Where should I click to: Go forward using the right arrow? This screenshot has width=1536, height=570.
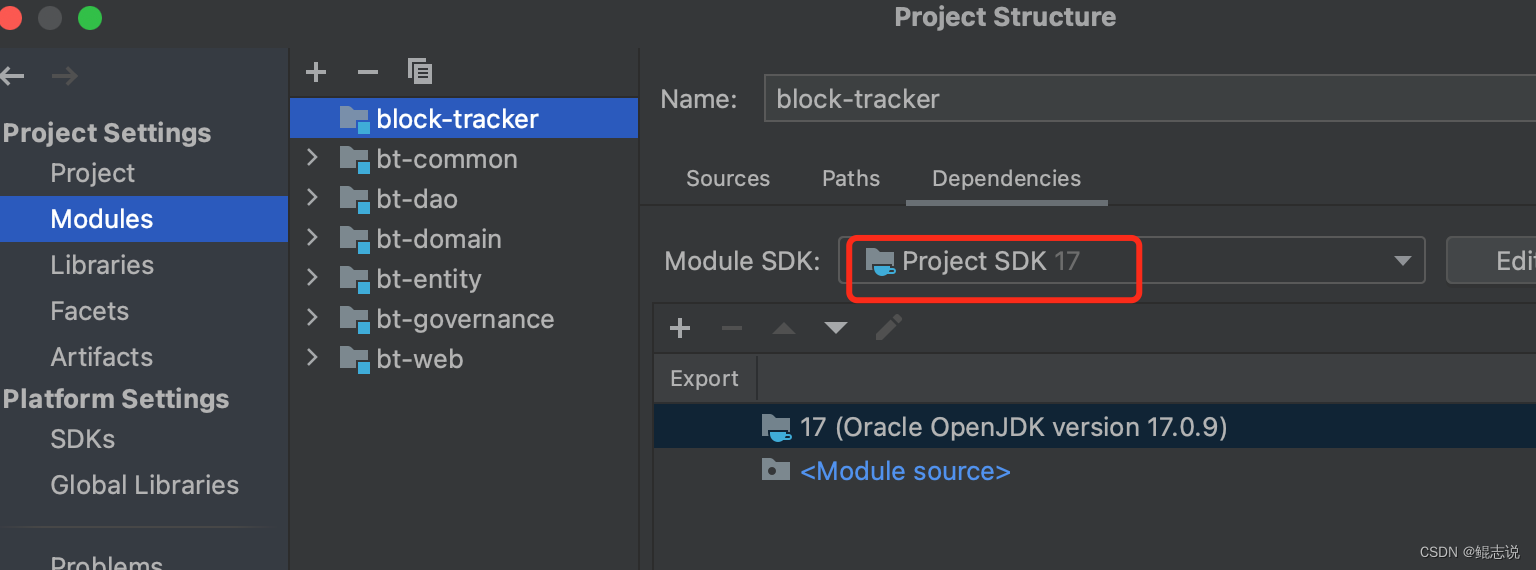tap(64, 76)
